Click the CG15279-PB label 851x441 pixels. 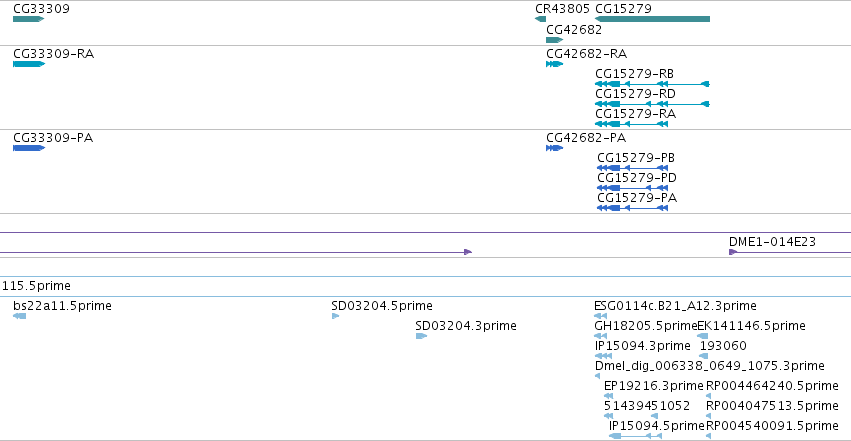pos(636,158)
